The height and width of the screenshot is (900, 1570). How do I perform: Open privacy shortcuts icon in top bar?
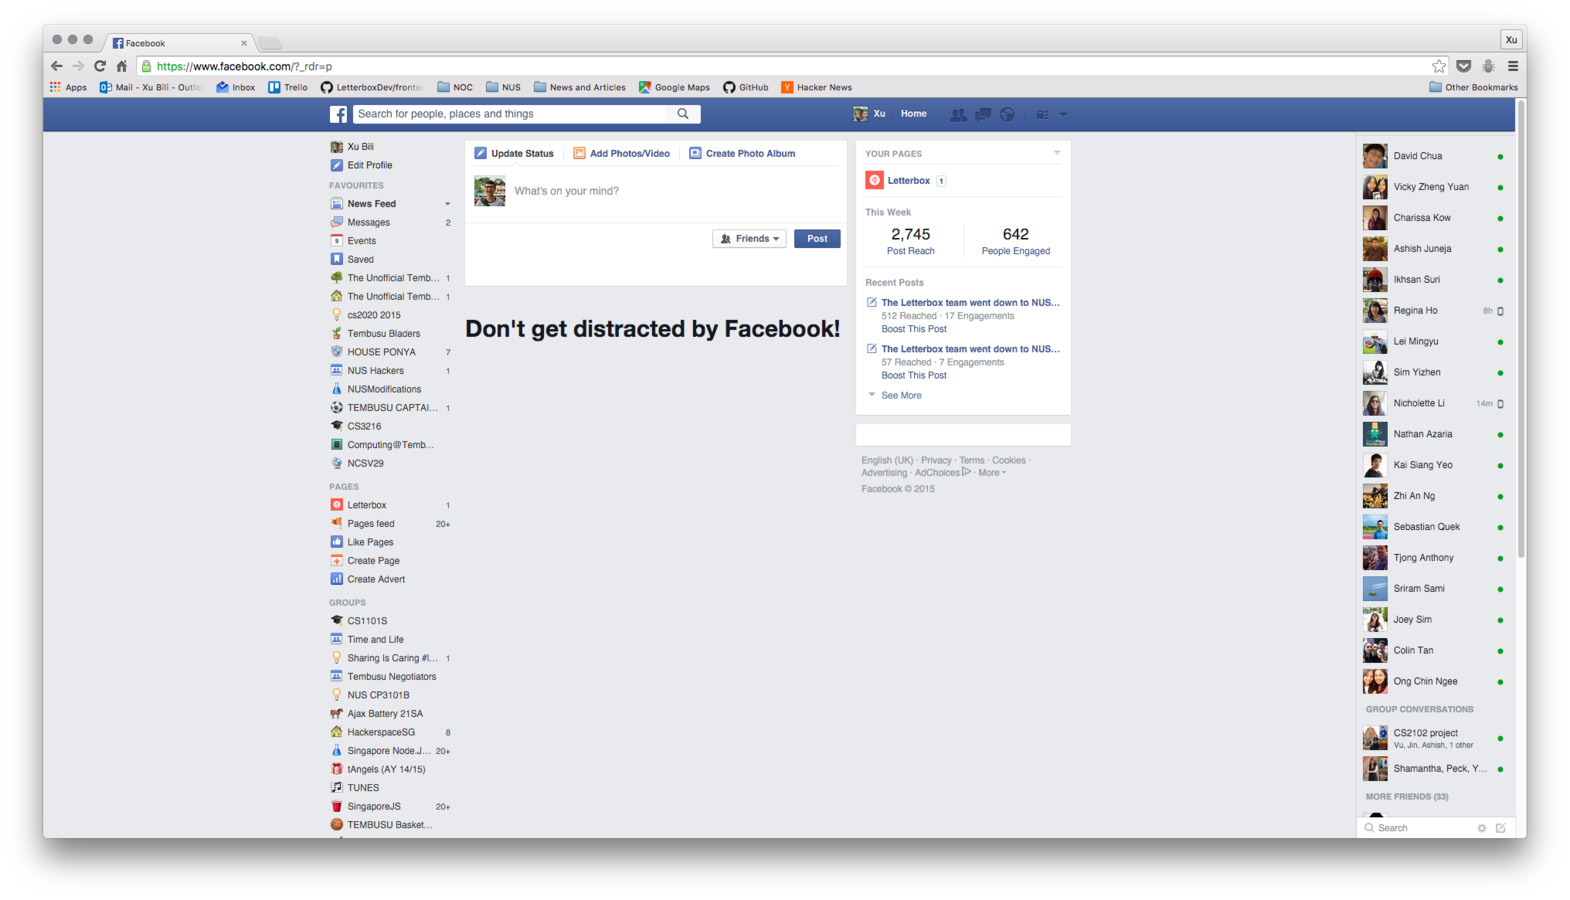(x=1043, y=114)
